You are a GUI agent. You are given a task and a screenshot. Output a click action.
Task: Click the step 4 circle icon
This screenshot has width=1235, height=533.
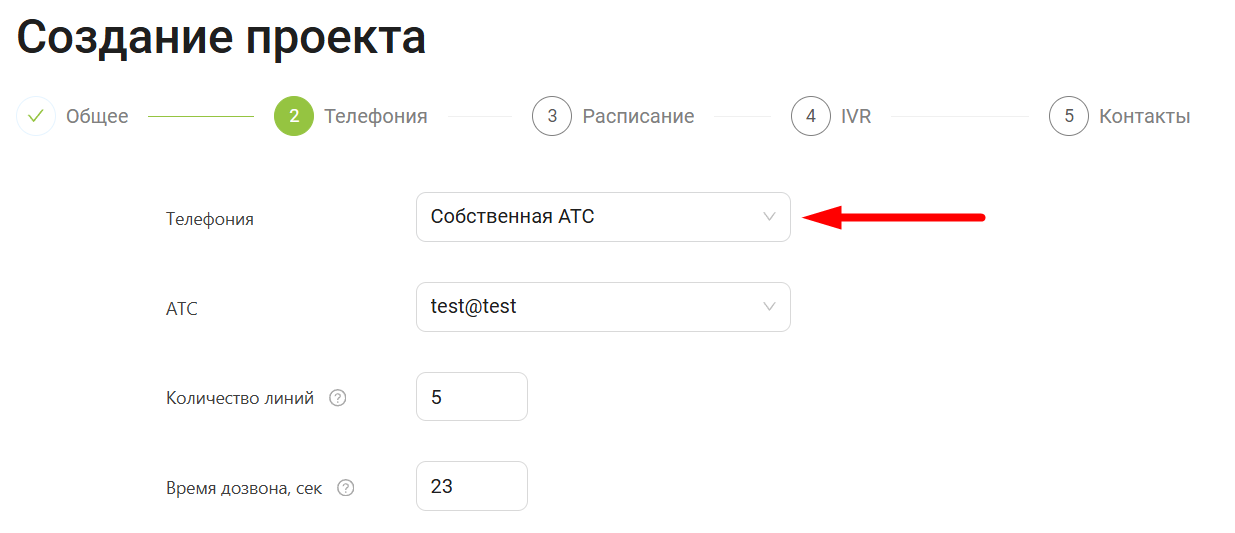[811, 116]
